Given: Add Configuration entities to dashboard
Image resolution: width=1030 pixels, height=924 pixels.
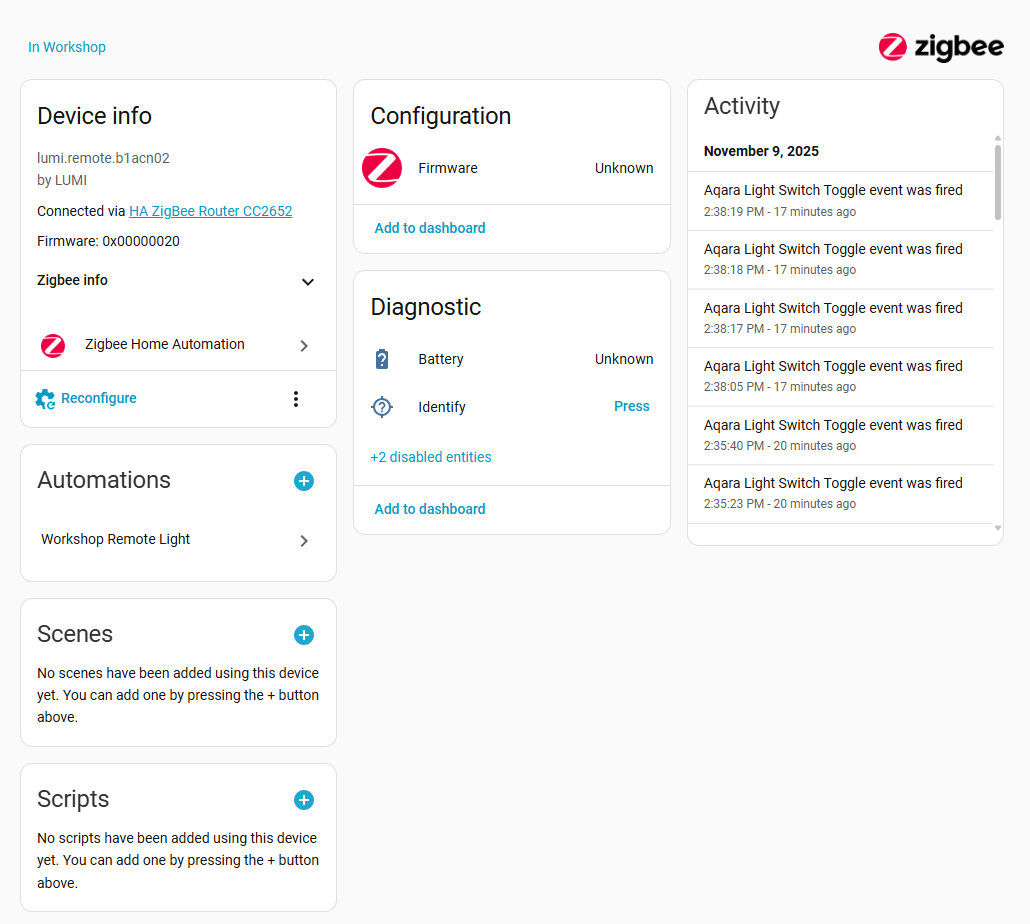Looking at the screenshot, I should pos(430,228).
